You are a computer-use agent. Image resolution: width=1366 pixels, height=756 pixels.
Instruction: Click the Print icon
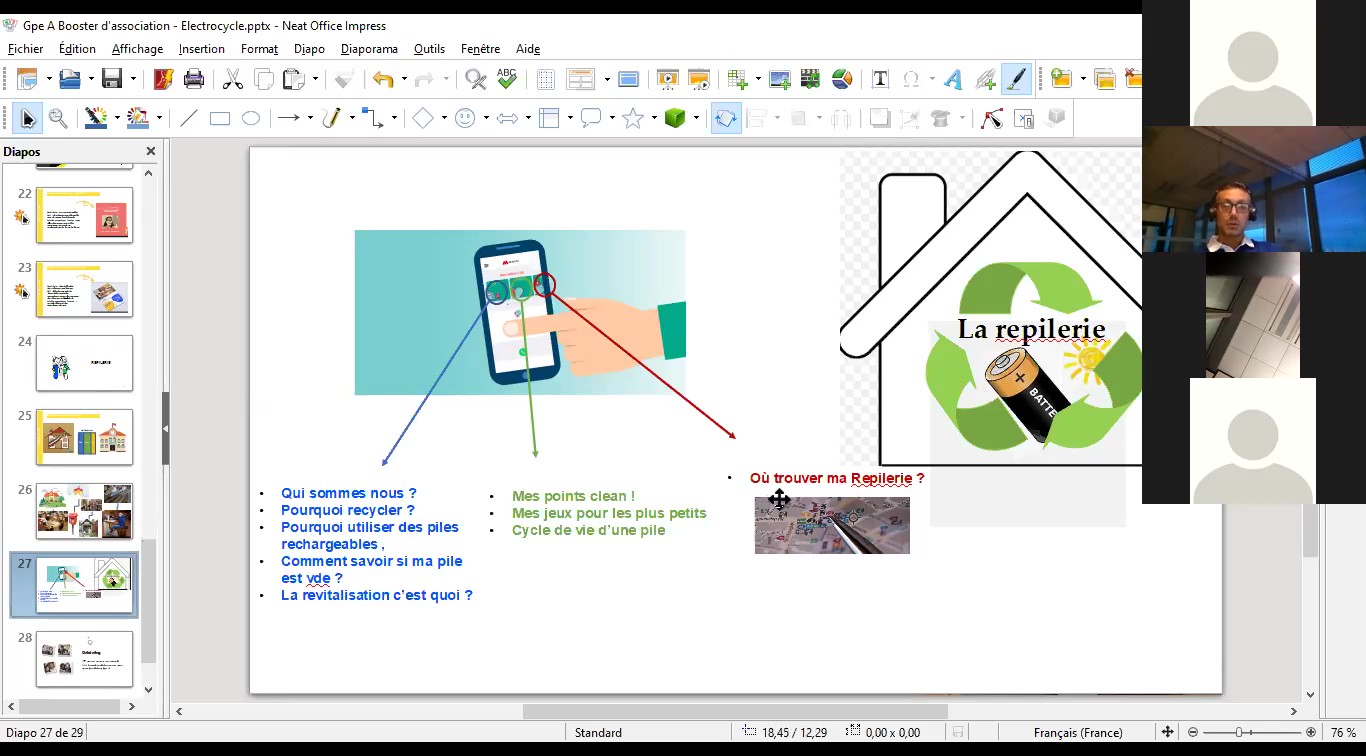[x=194, y=79]
